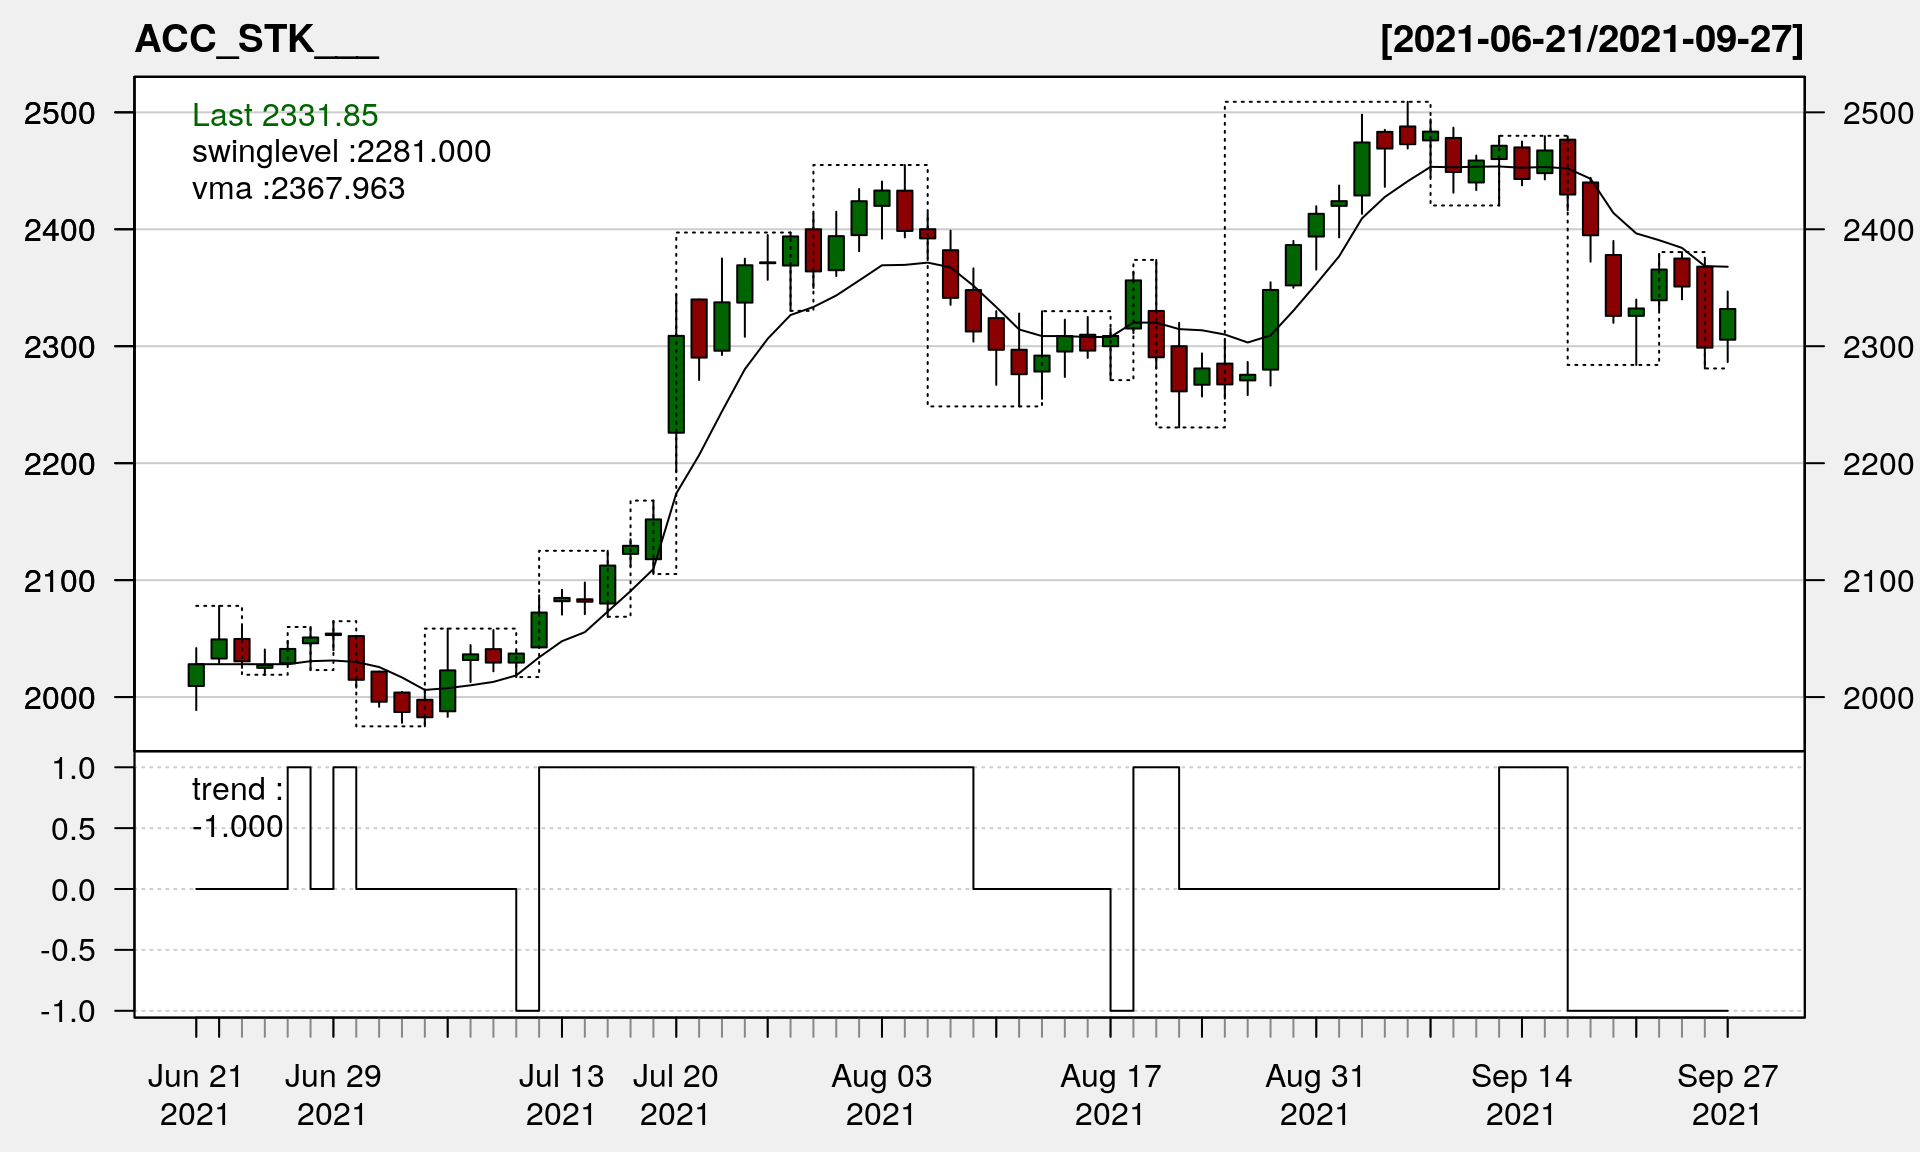This screenshot has width=1920, height=1152.
Task: Click the Jun 29 2021 axis label
Action: (332, 1095)
